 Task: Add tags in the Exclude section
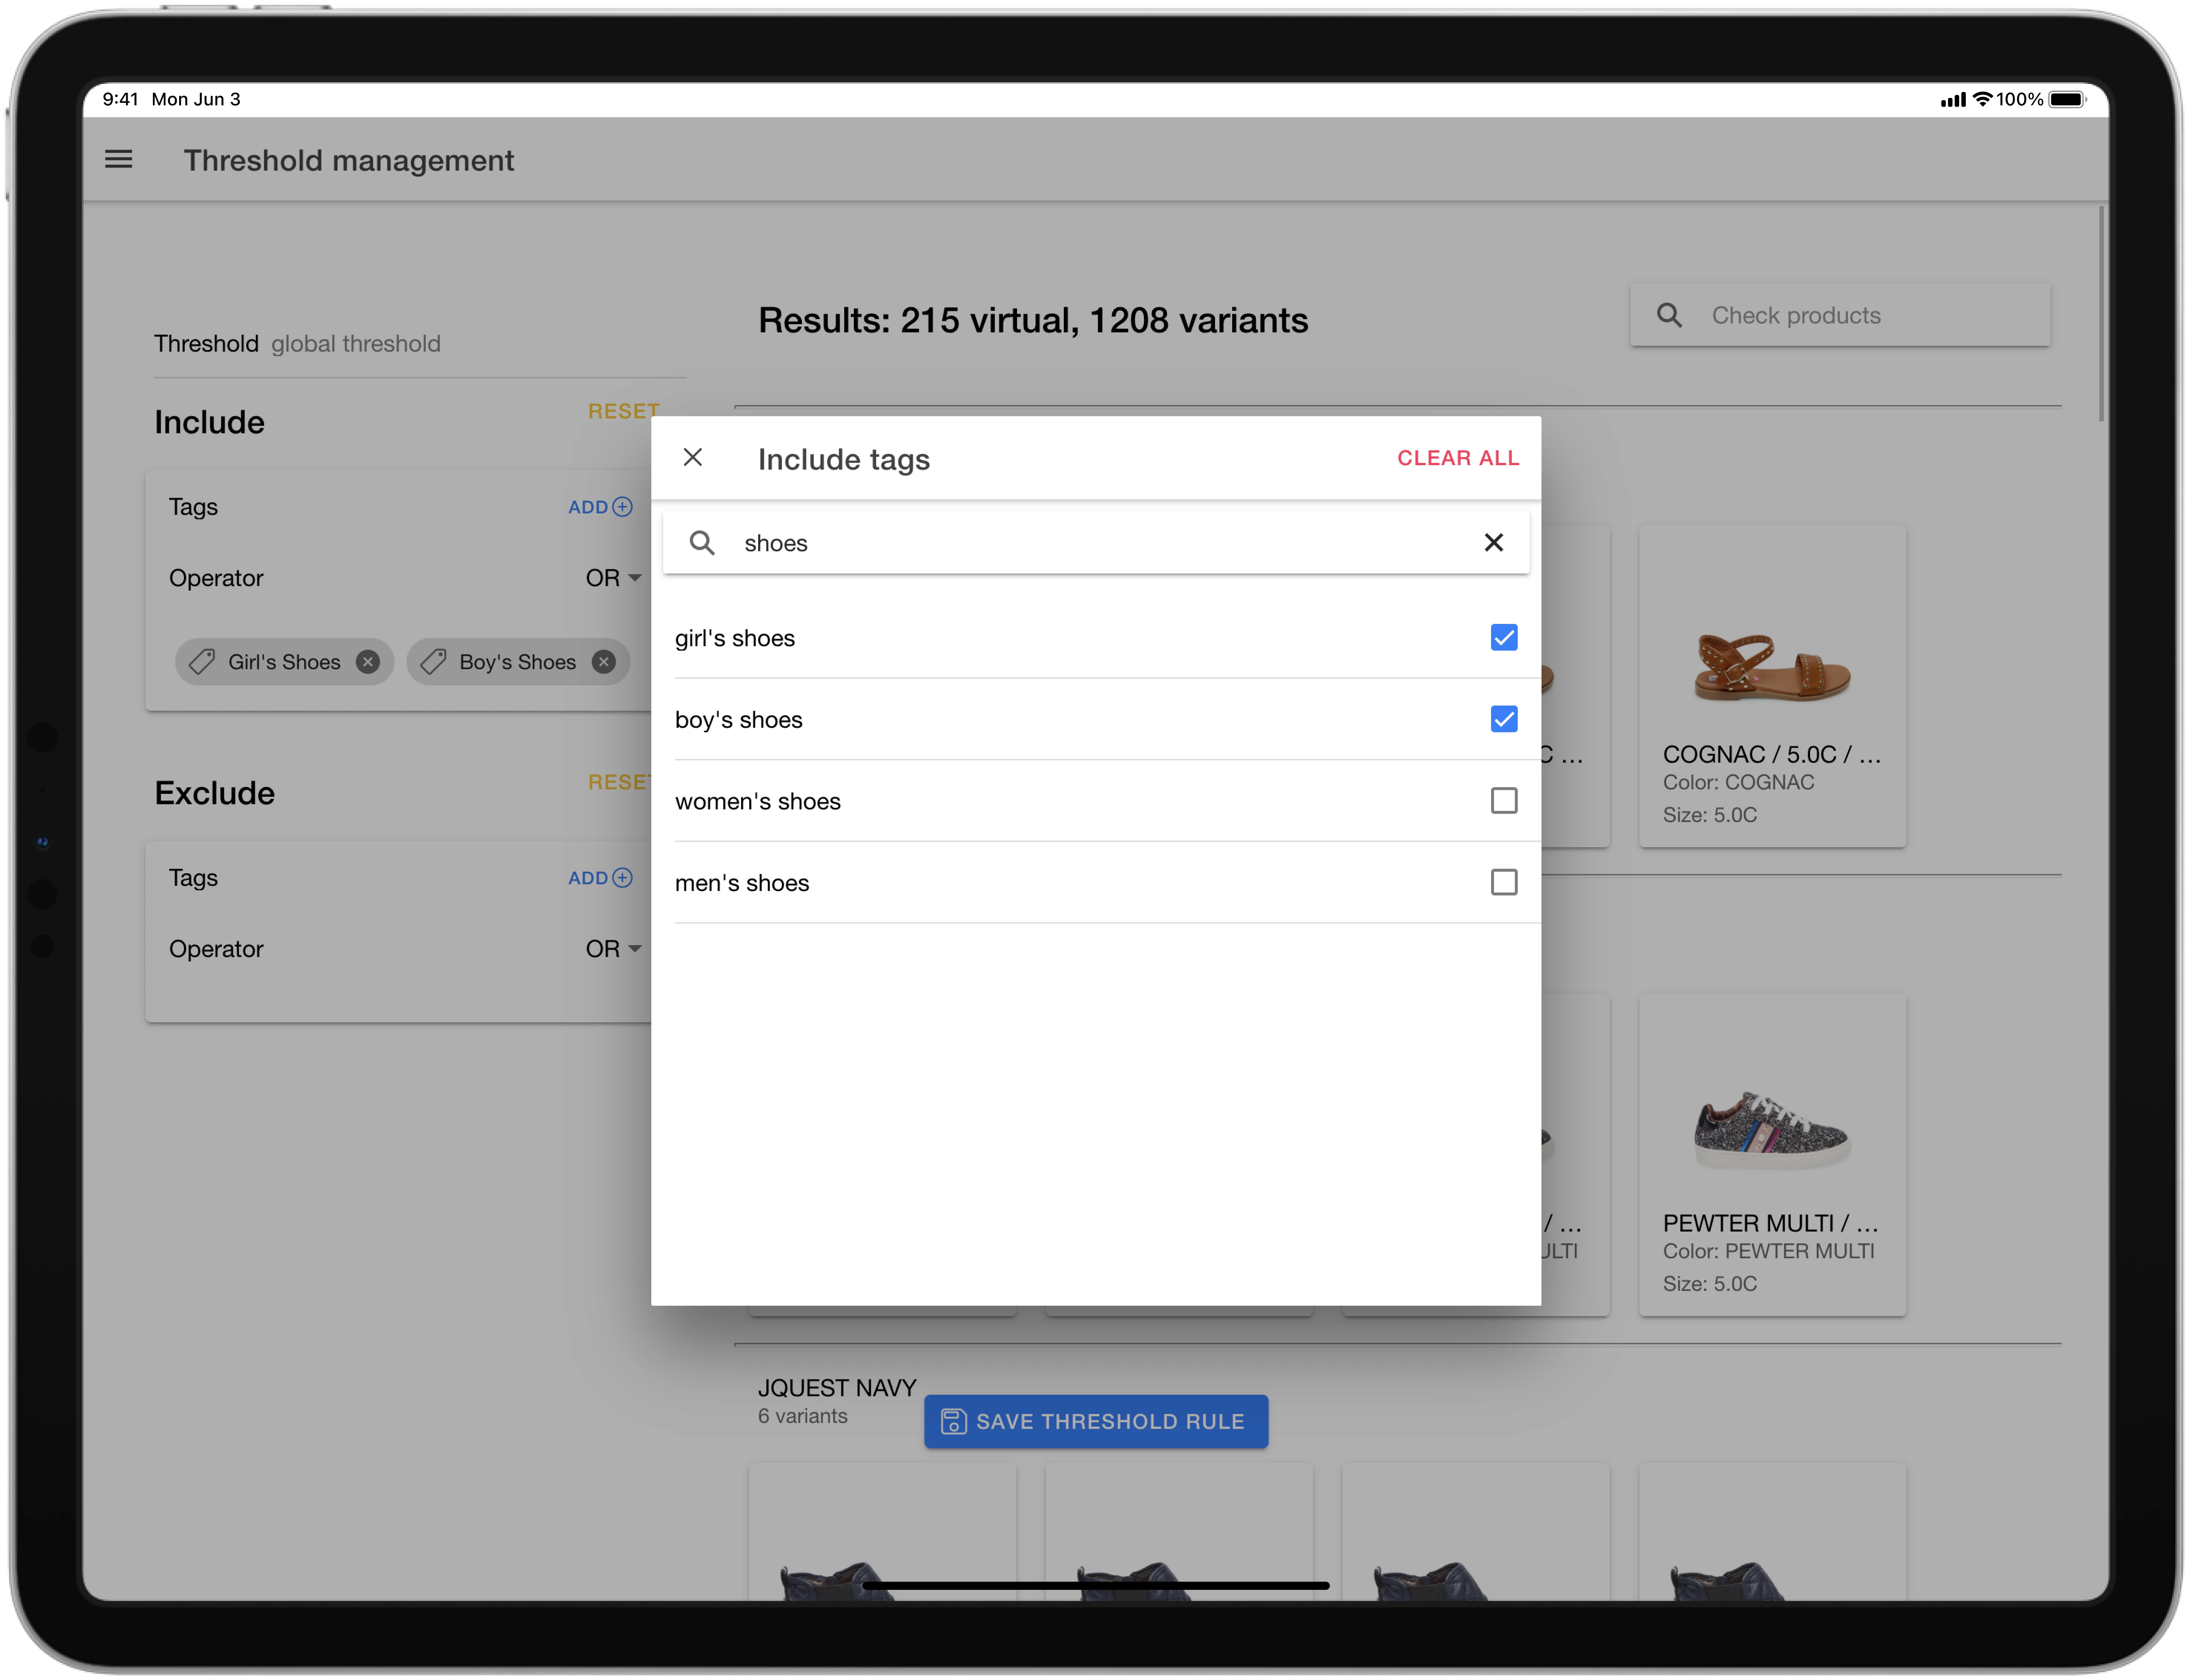[600, 878]
